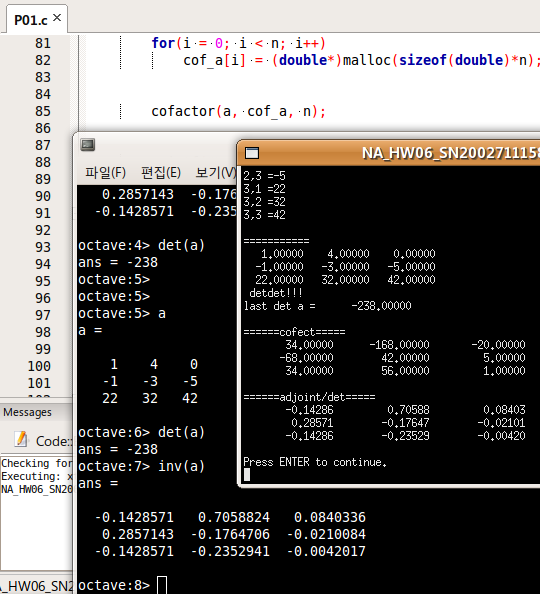Select the Code:: tab label
The height and width of the screenshot is (594, 540).
click(x=53, y=441)
